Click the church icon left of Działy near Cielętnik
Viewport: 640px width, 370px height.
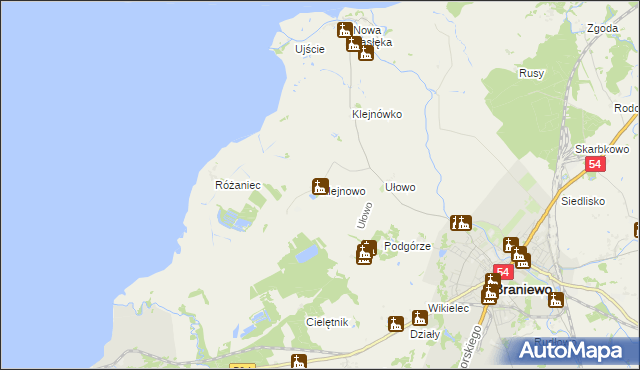[396, 324]
